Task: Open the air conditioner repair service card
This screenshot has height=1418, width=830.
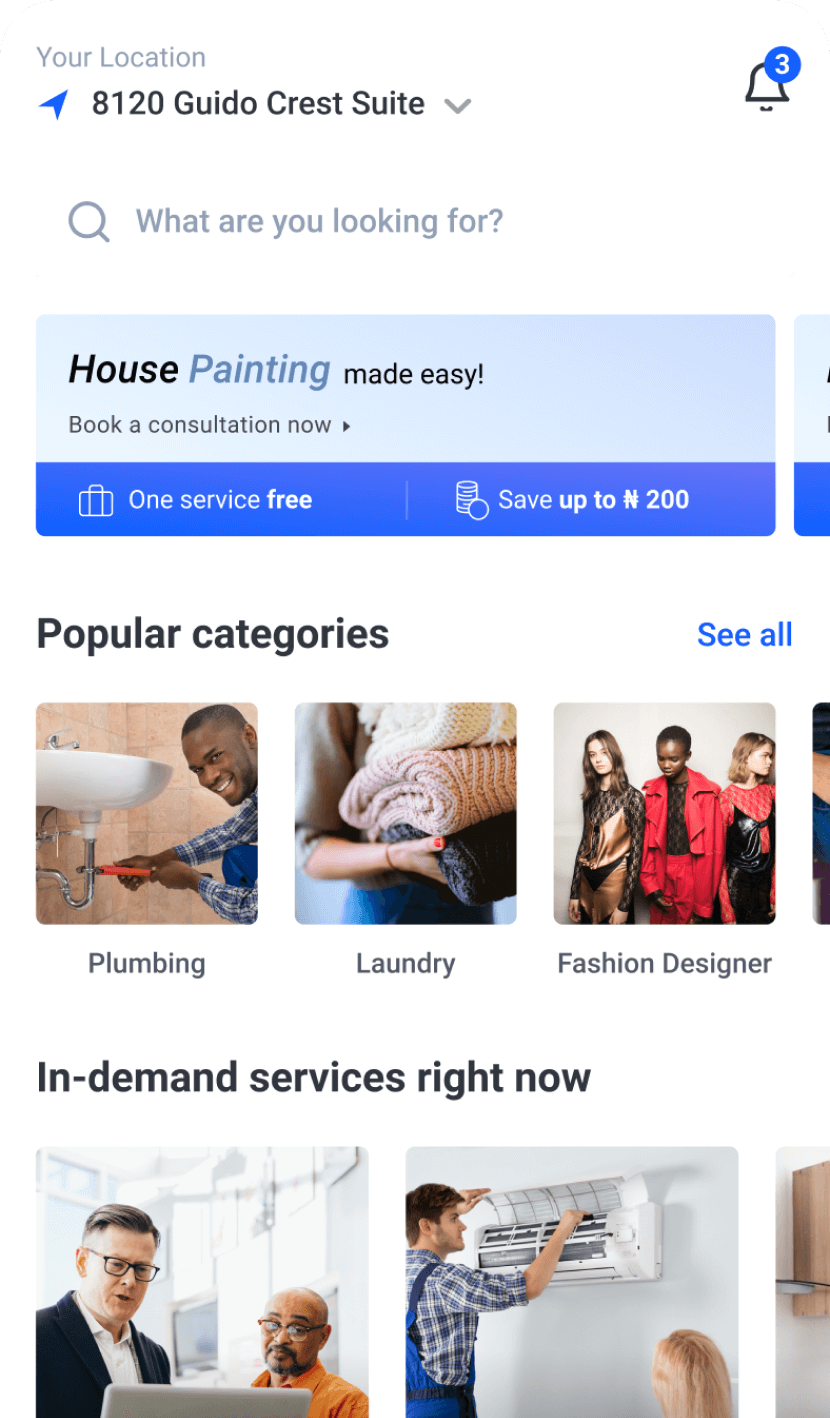Action: [572, 1282]
